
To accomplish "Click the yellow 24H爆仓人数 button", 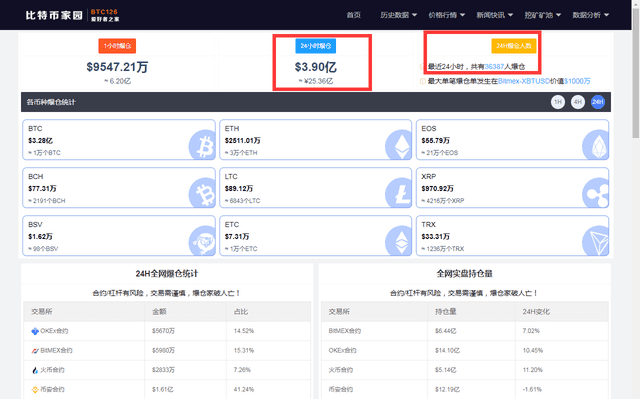I will (513, 46).
